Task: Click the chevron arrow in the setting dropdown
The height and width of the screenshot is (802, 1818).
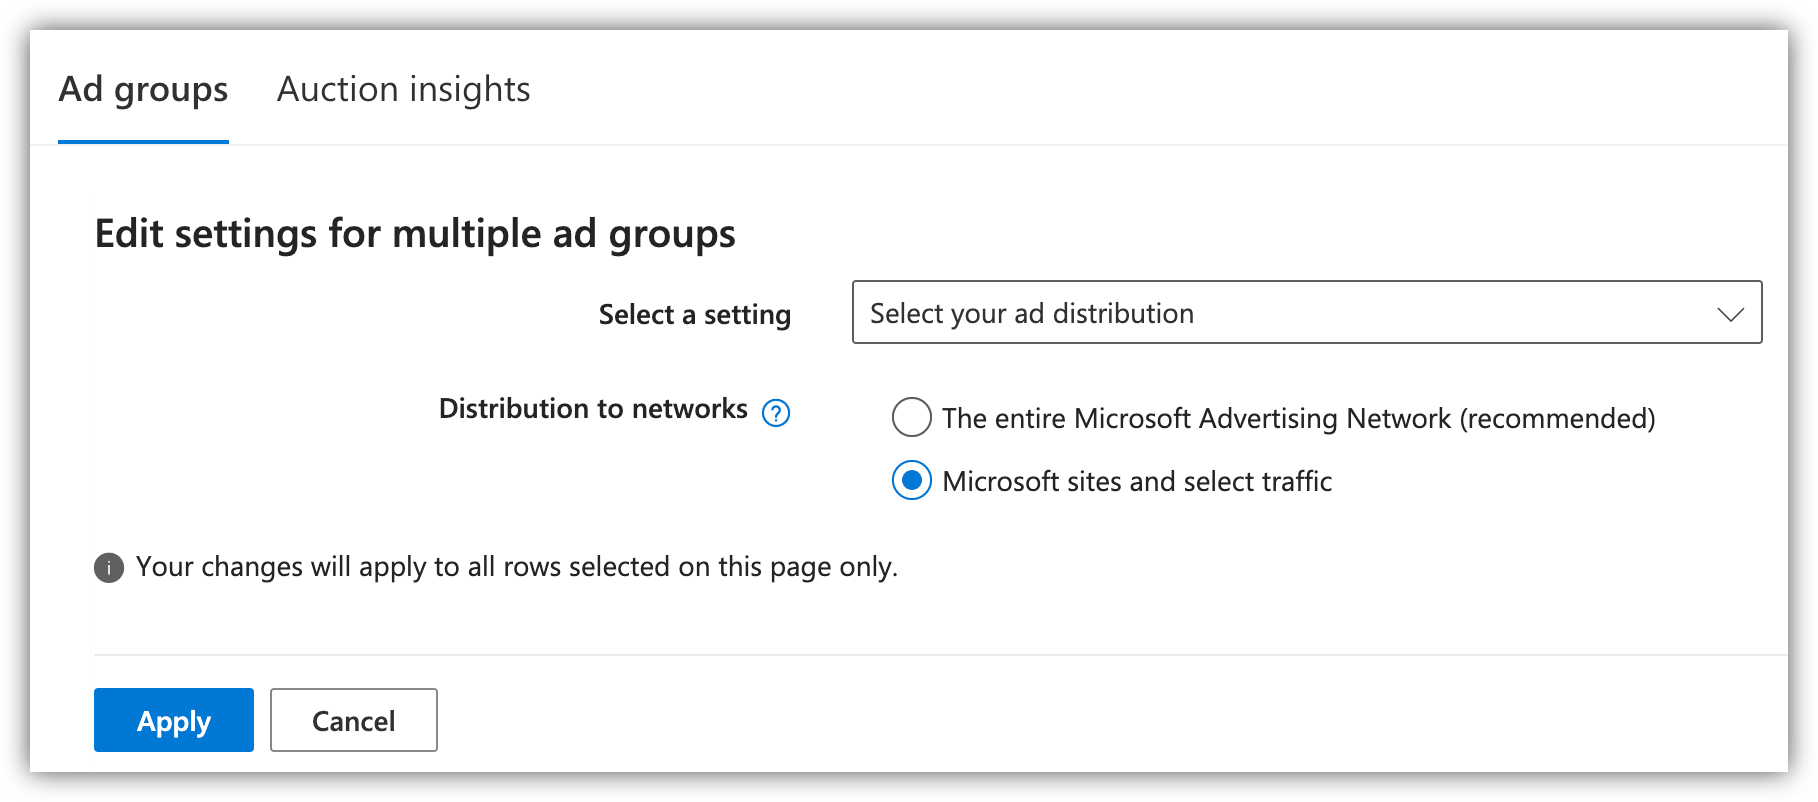Action: [1730, 314]
